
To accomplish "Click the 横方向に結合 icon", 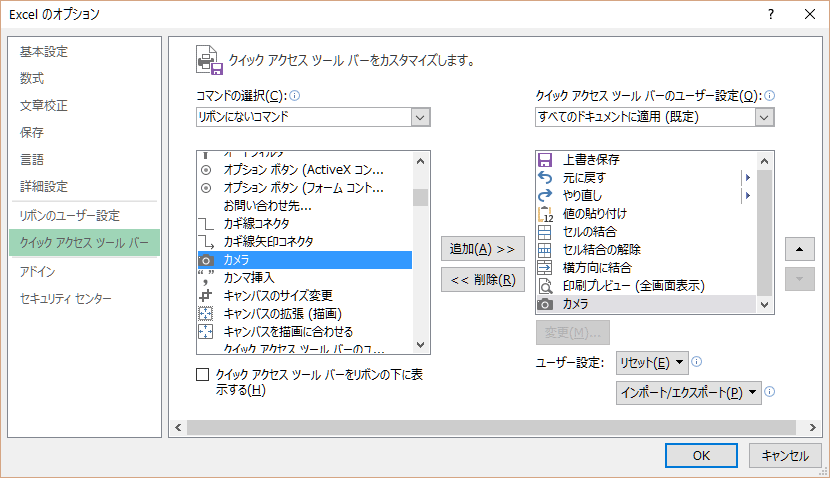I will point(545,268).
